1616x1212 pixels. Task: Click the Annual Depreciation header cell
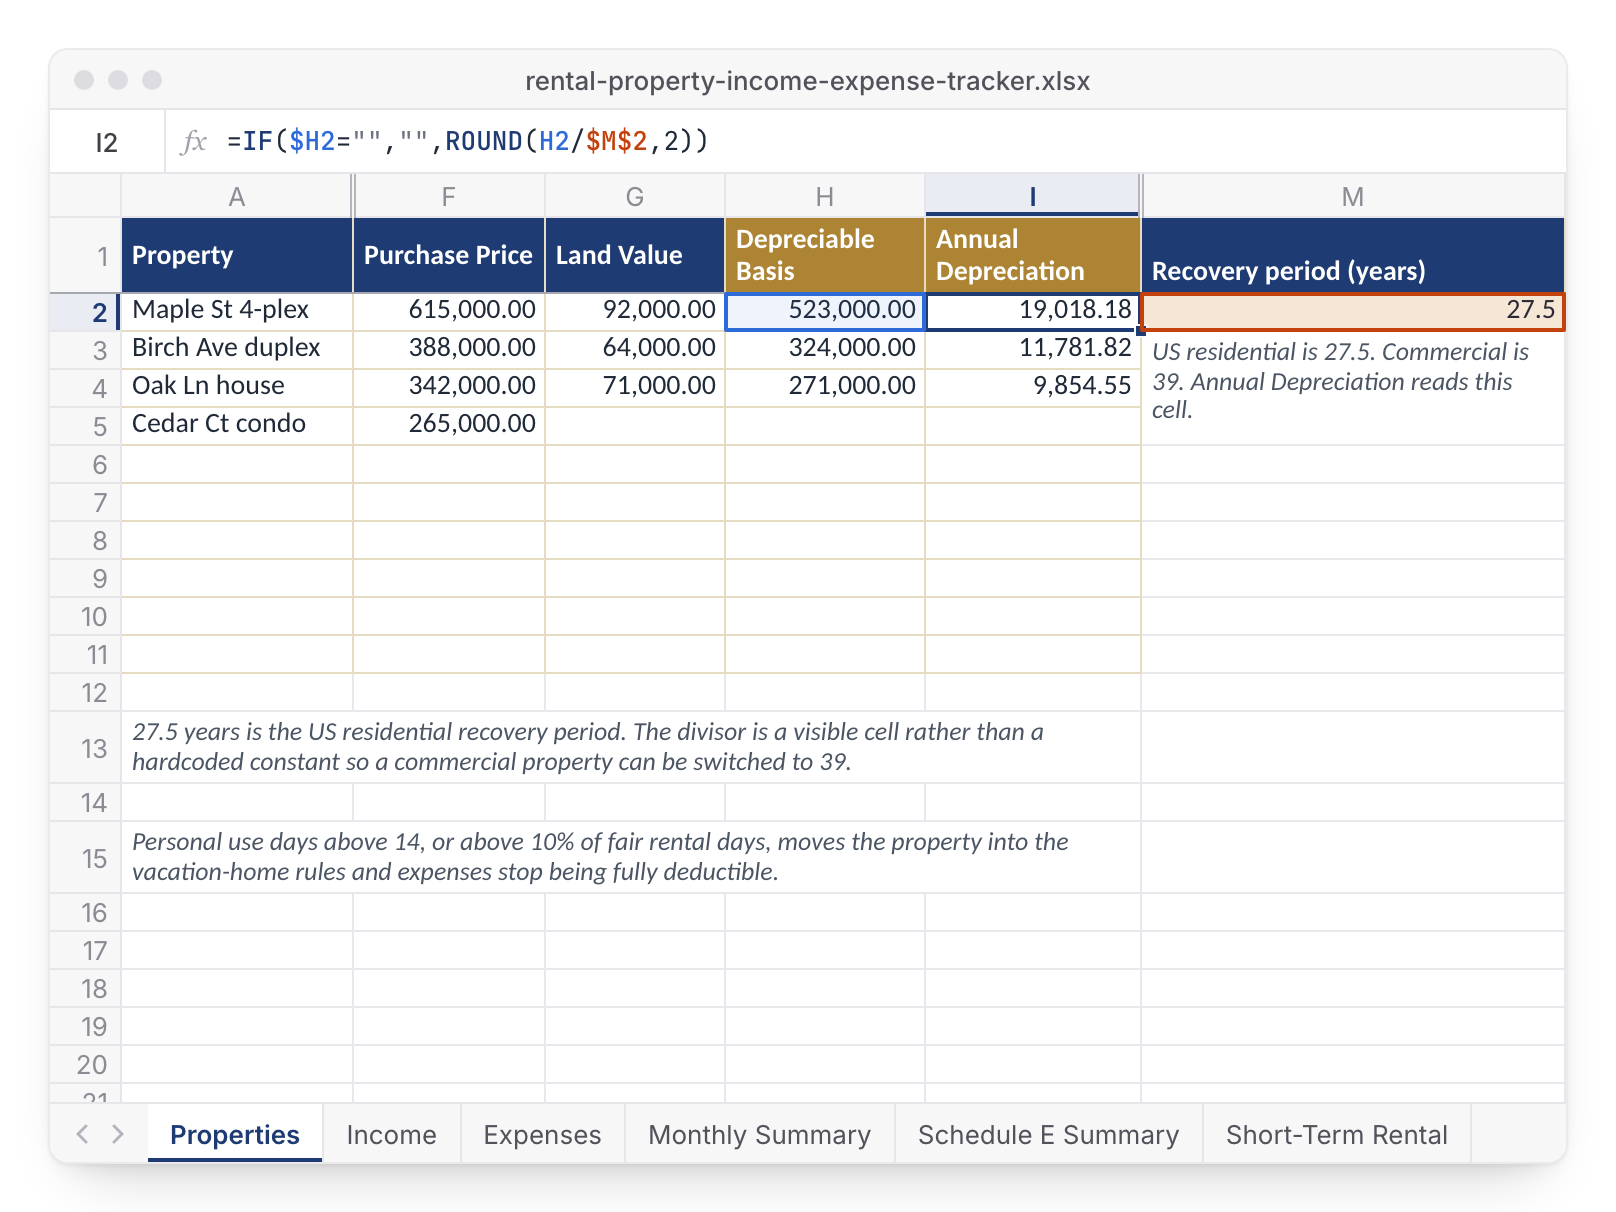tap(1033, 255)
